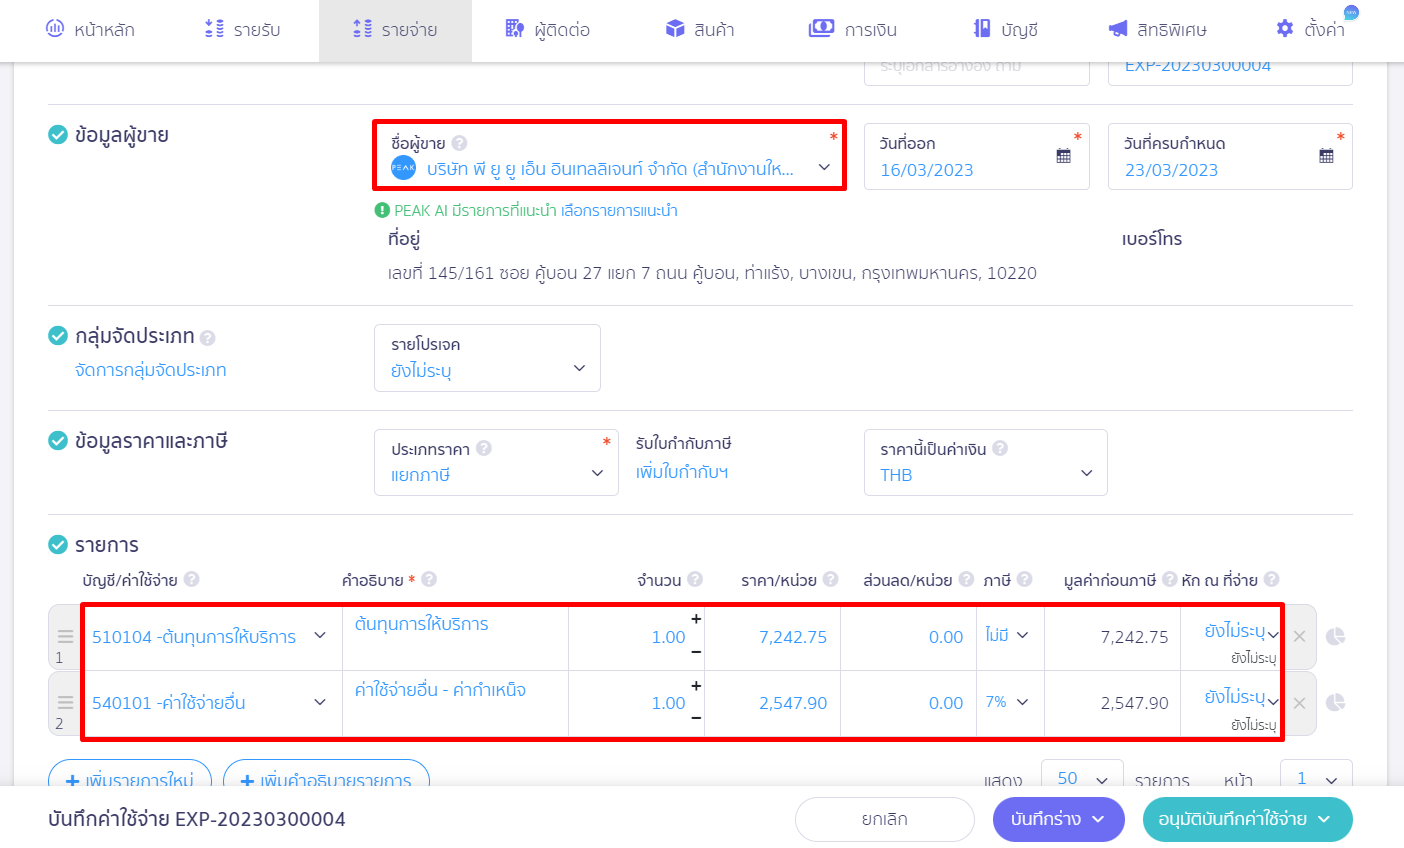Decrease quantity on ต้นทุนการให้บริการ row
Image resolution: width=1404 pixels, height=848 pixels.
pos(696,652)
